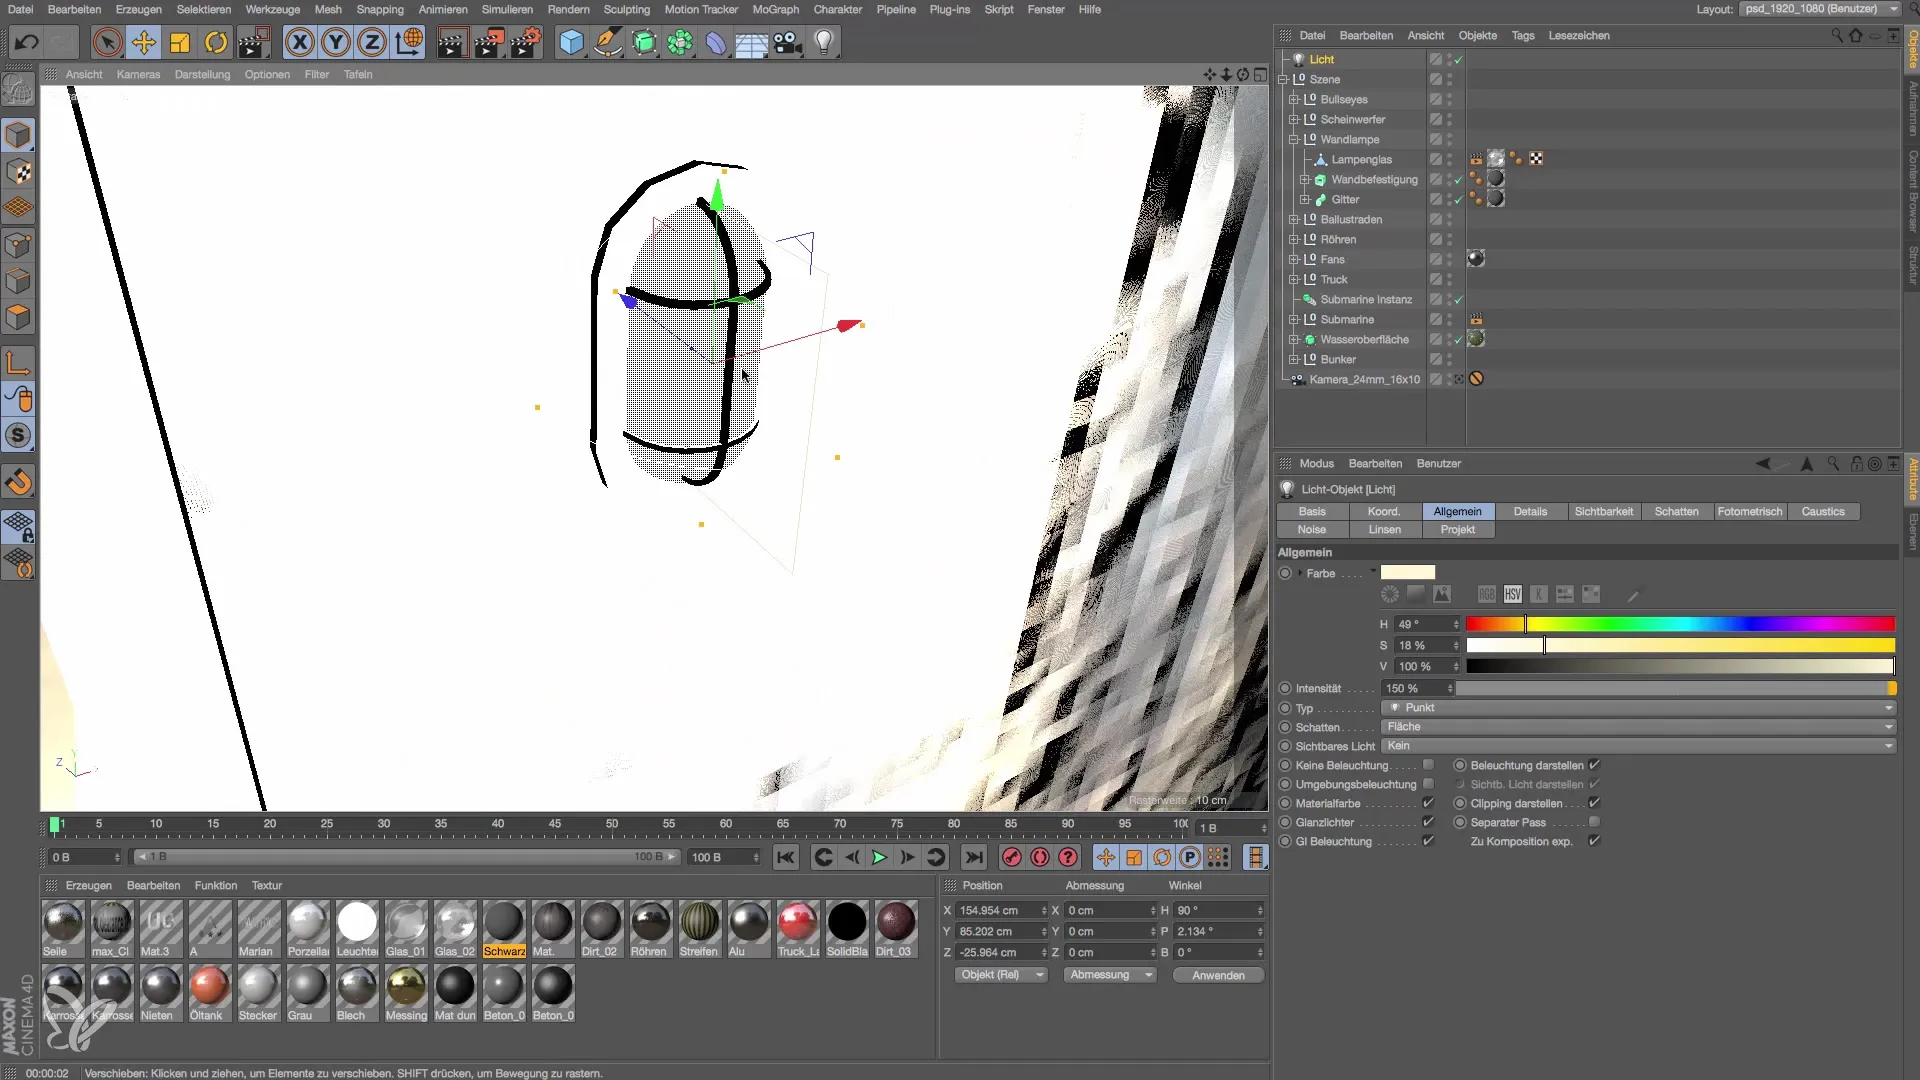Open material manager Erzeugen menu
1920x1080 pixels.
[88, 886]
